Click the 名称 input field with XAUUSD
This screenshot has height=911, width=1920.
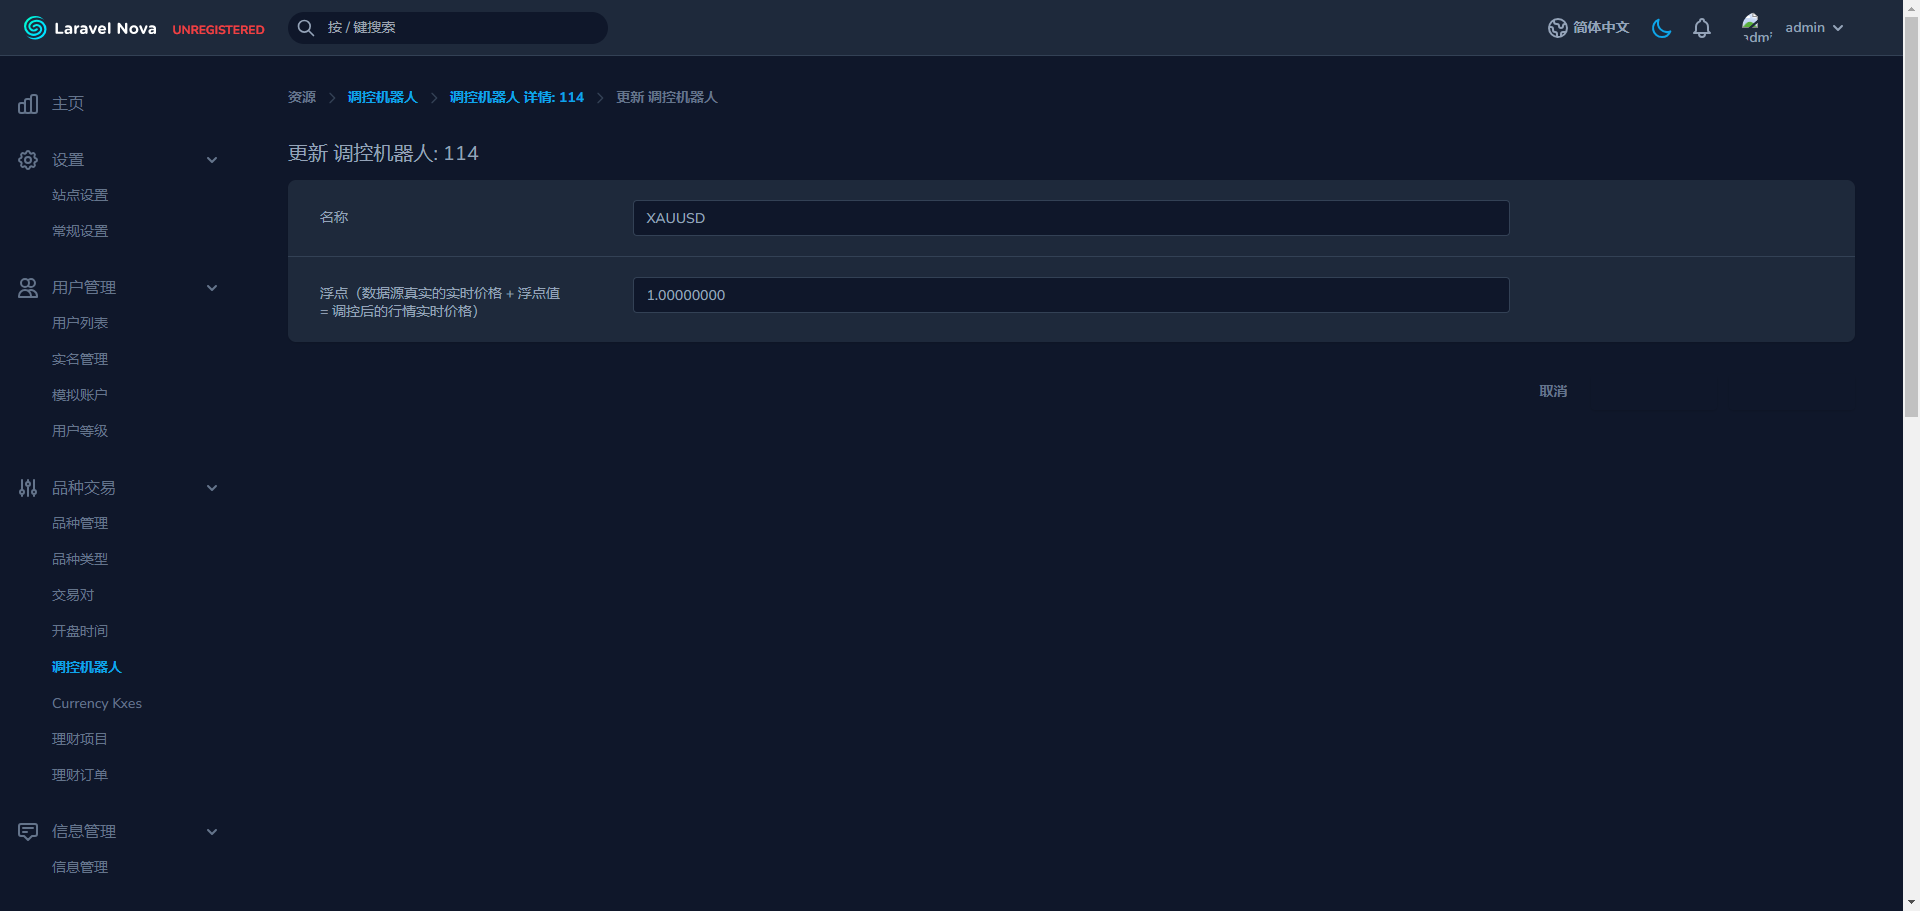(1070, 218)
